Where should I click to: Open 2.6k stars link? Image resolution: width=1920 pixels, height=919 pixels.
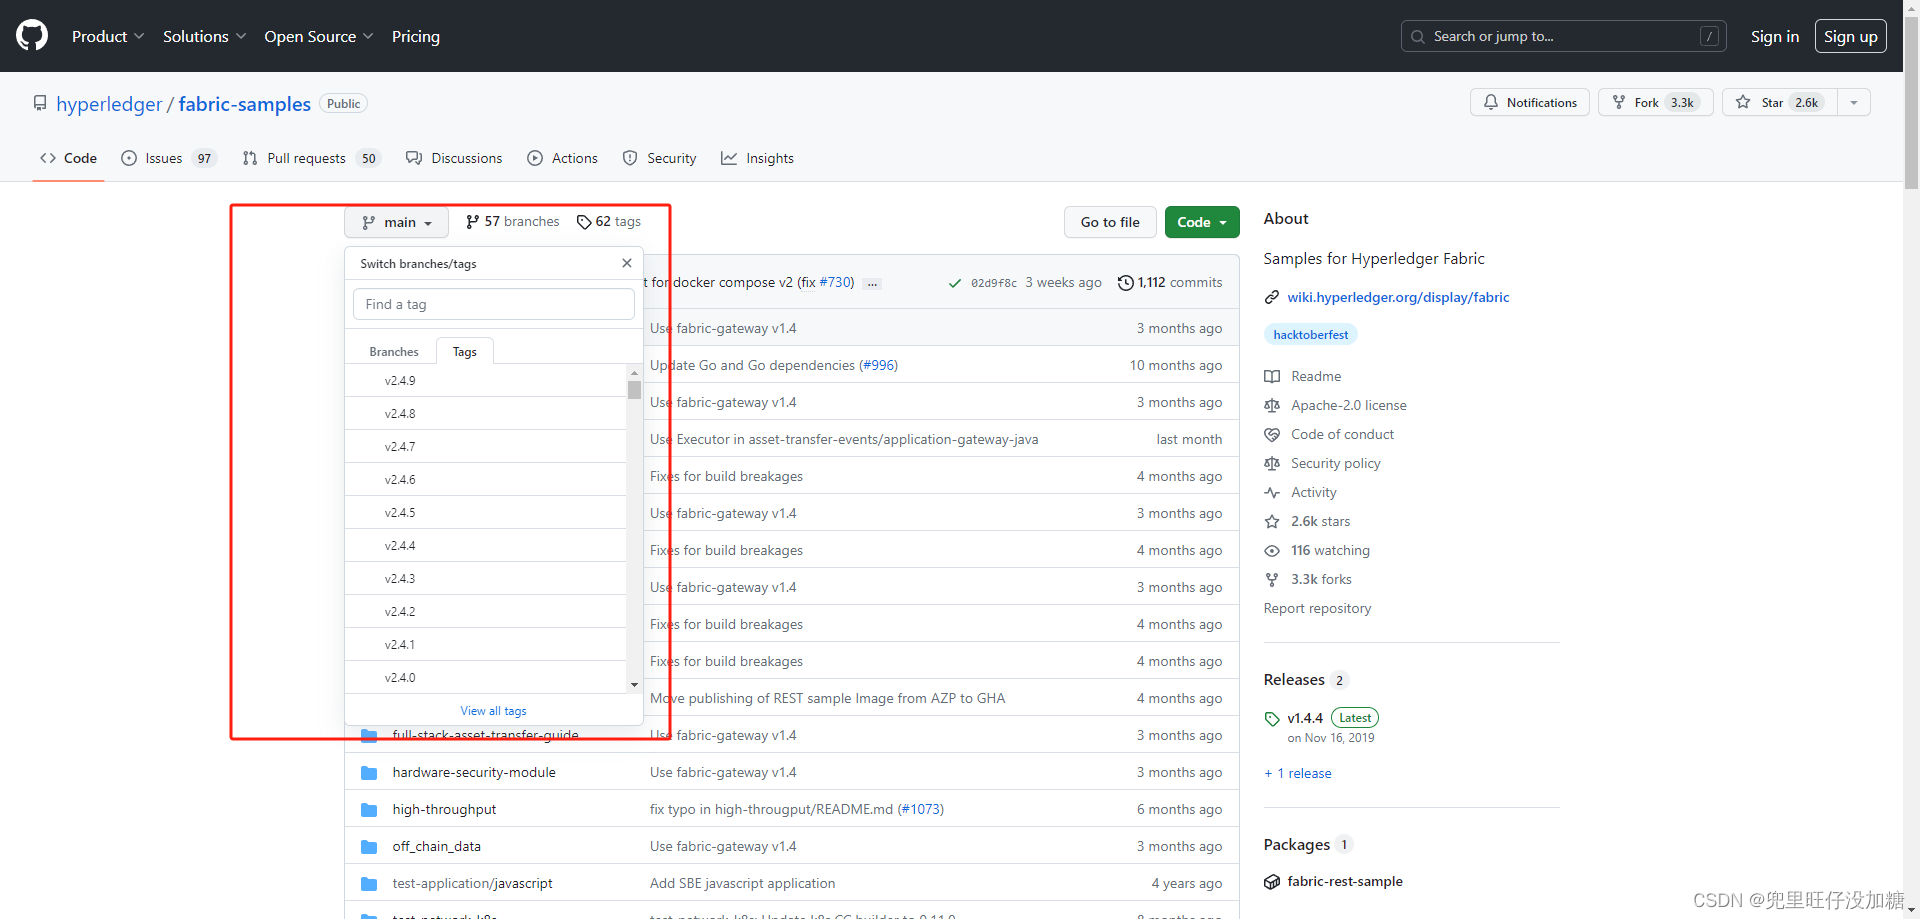(1307, 521)
